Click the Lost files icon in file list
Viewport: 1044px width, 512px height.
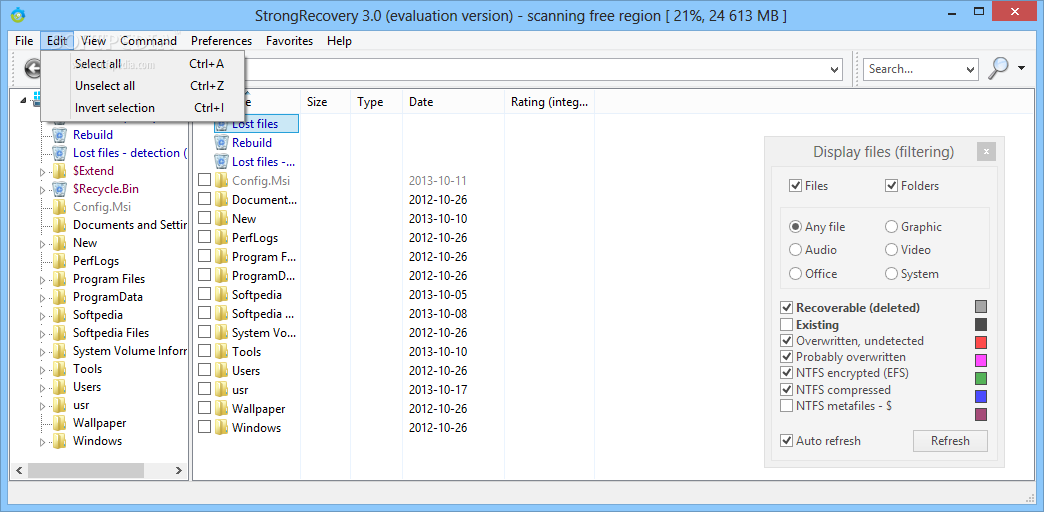[222, 124]
